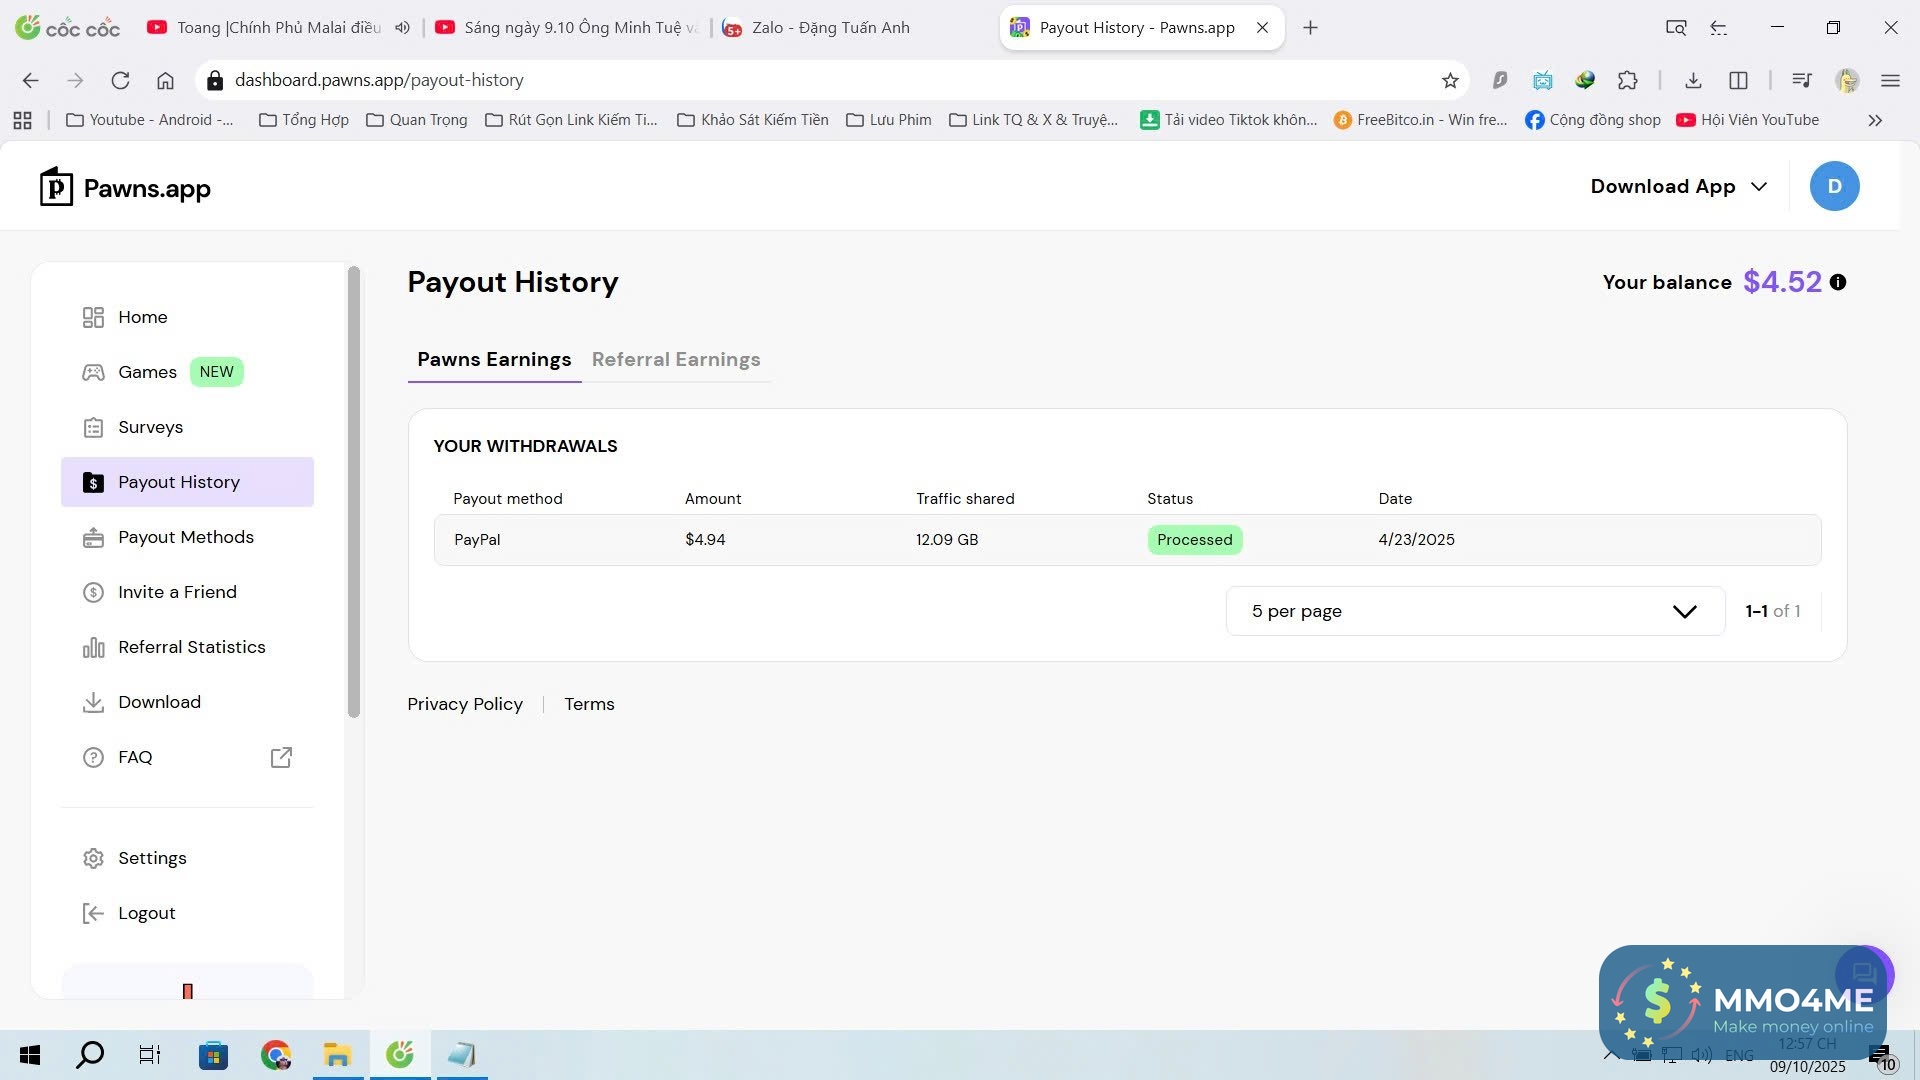Viewport: 1920px width, 1080px height.
Task: Toggle the browser split view icon
Action: tap(1738, 80)
